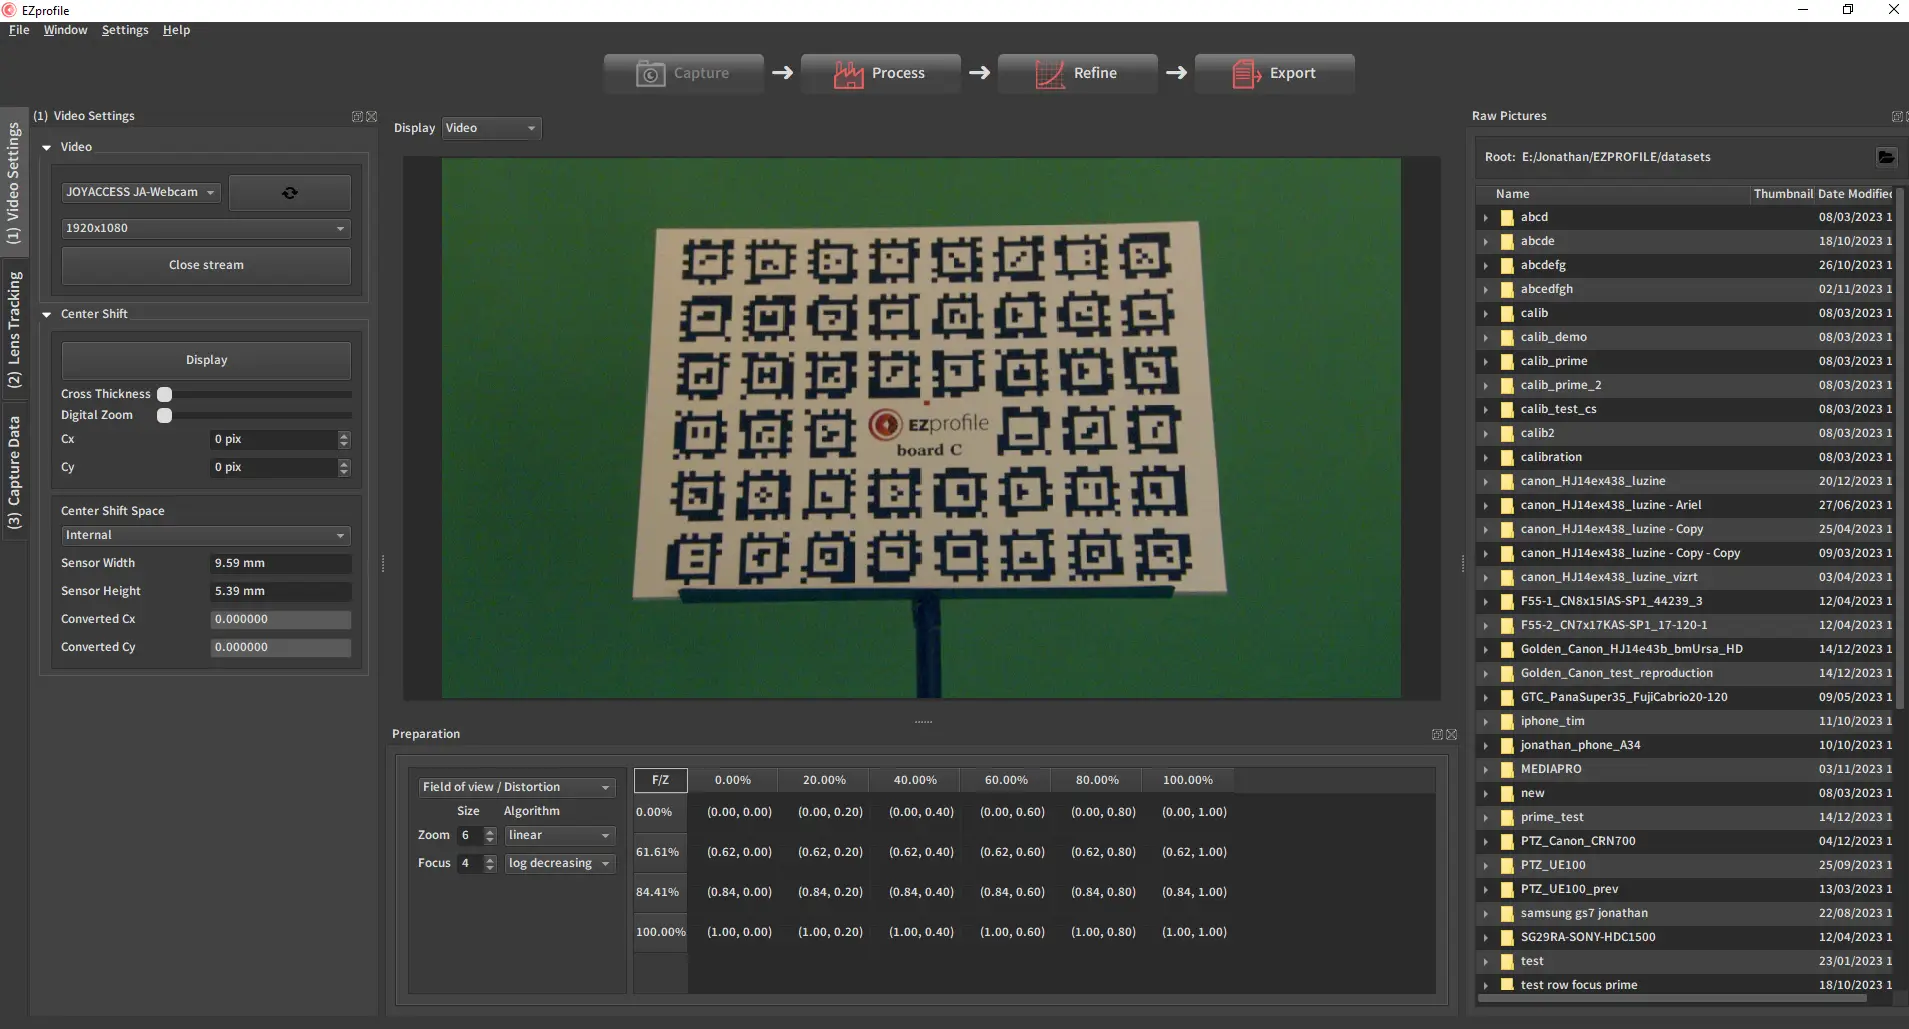Open the Settings menu
1909x1029 pixels.
[x=125, y=30]
